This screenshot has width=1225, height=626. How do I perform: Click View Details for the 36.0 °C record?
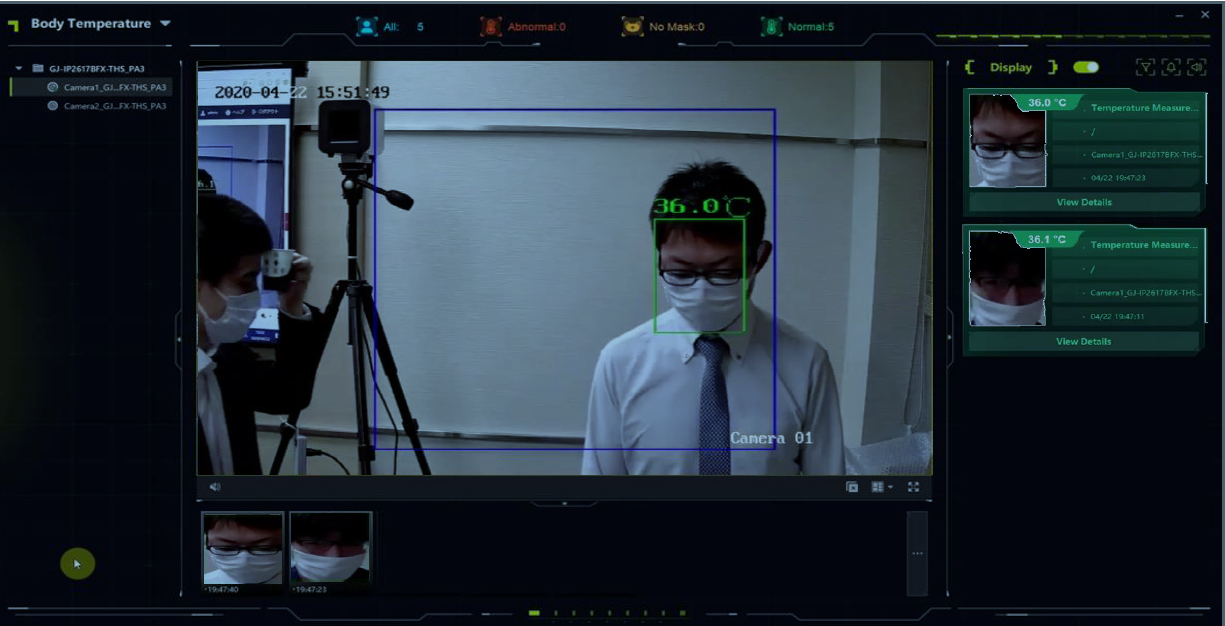click(1084, 202)
